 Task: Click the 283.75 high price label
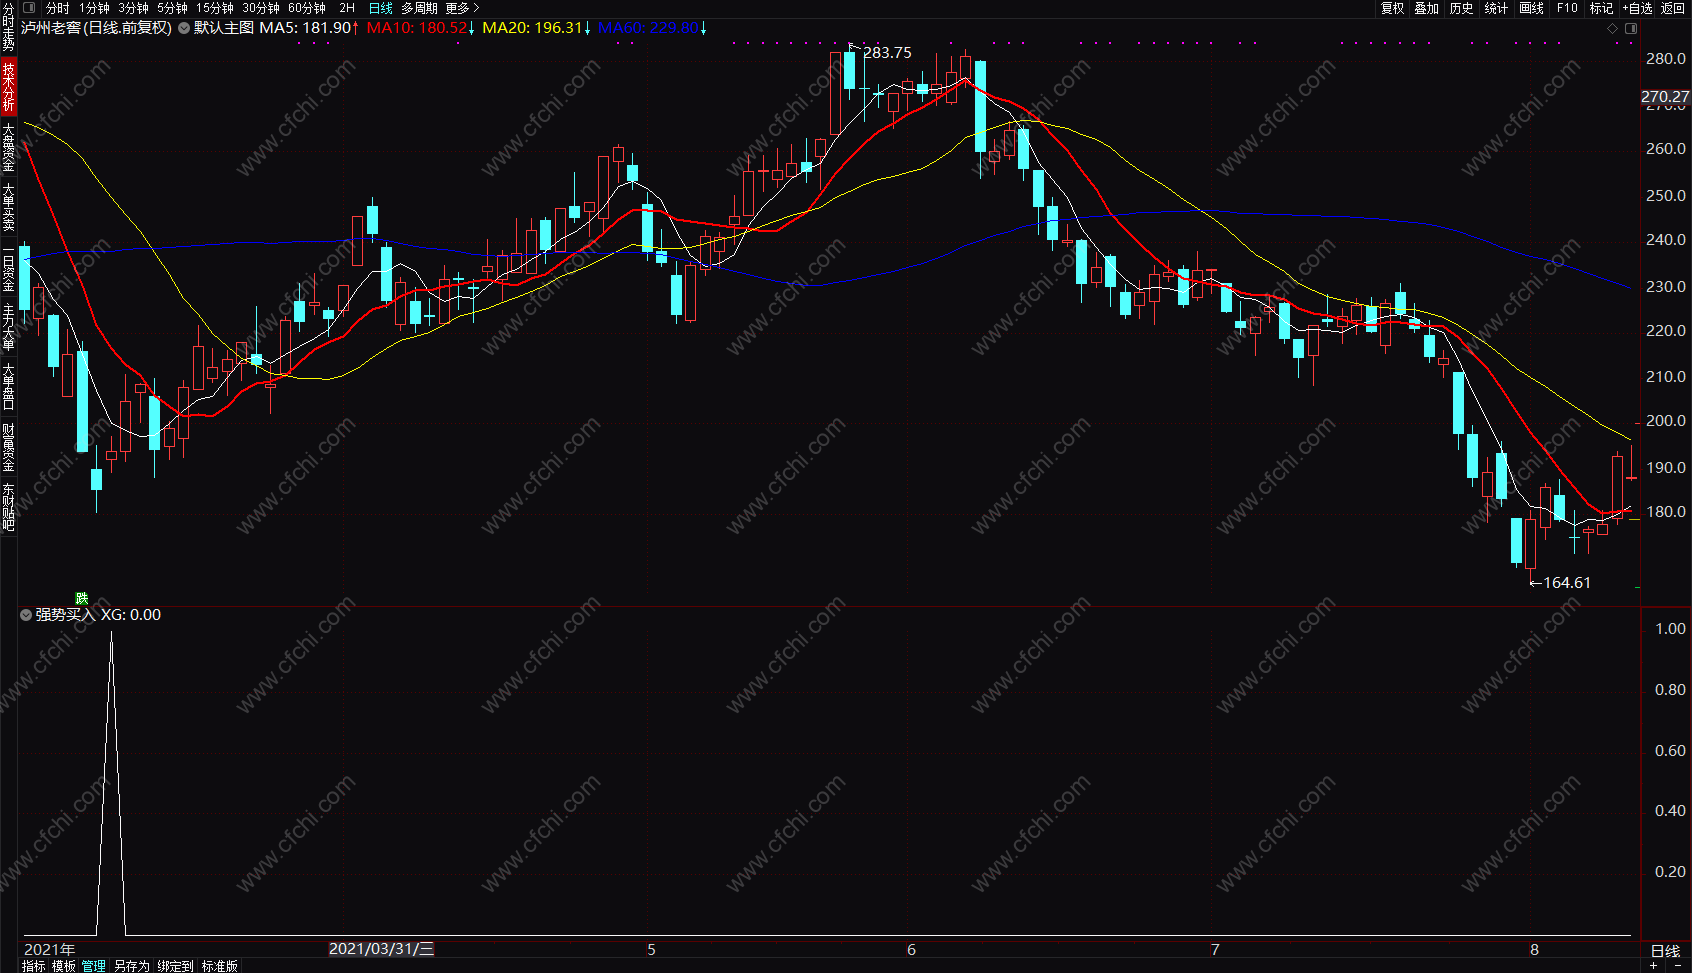(888, 53)
